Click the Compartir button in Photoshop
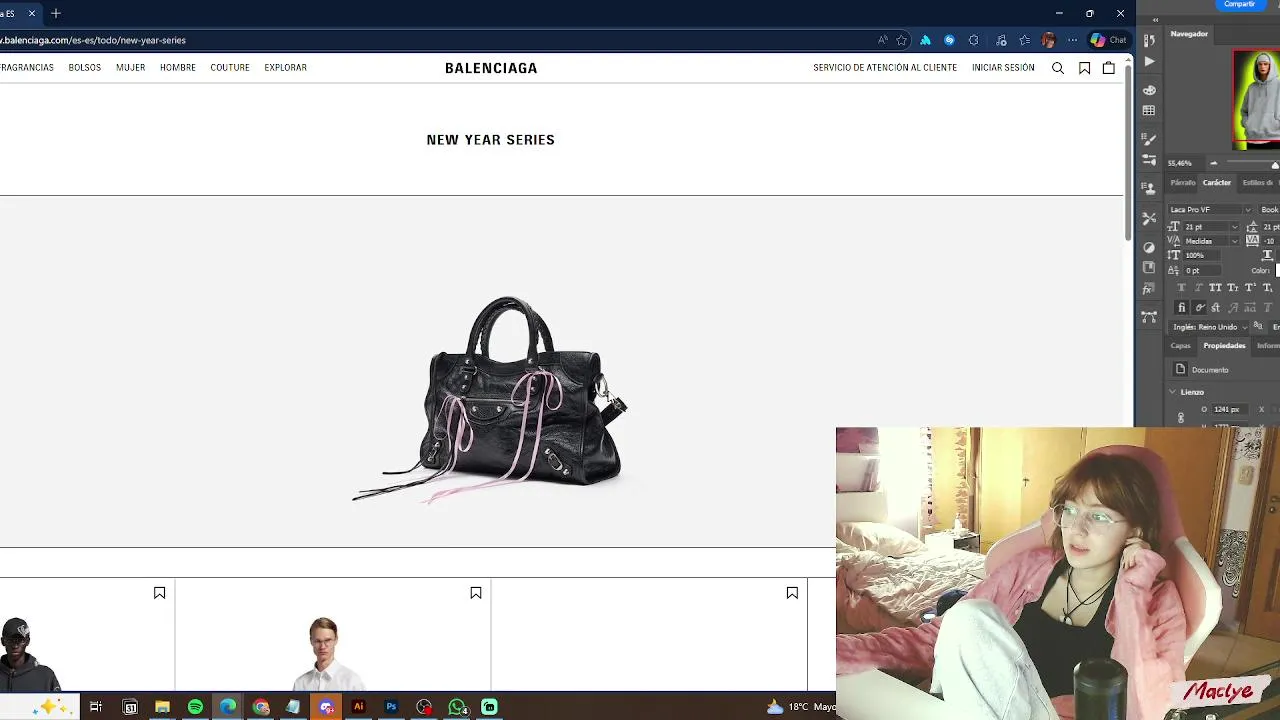 pyautogui.click(x=1239, y=5)
